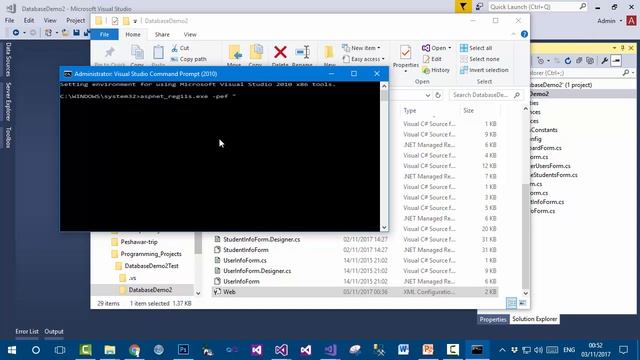640x360 pixels.
Task: Click Copy path in the ribbon
Action: coord(189,59)
